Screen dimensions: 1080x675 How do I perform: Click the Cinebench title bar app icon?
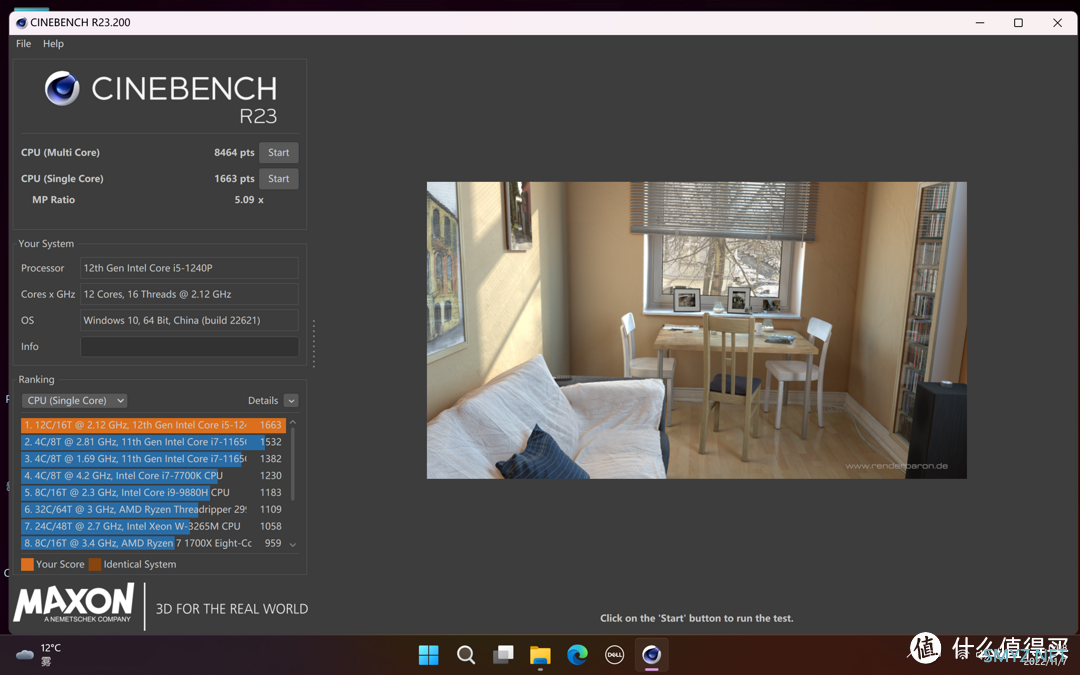(21, 23)
